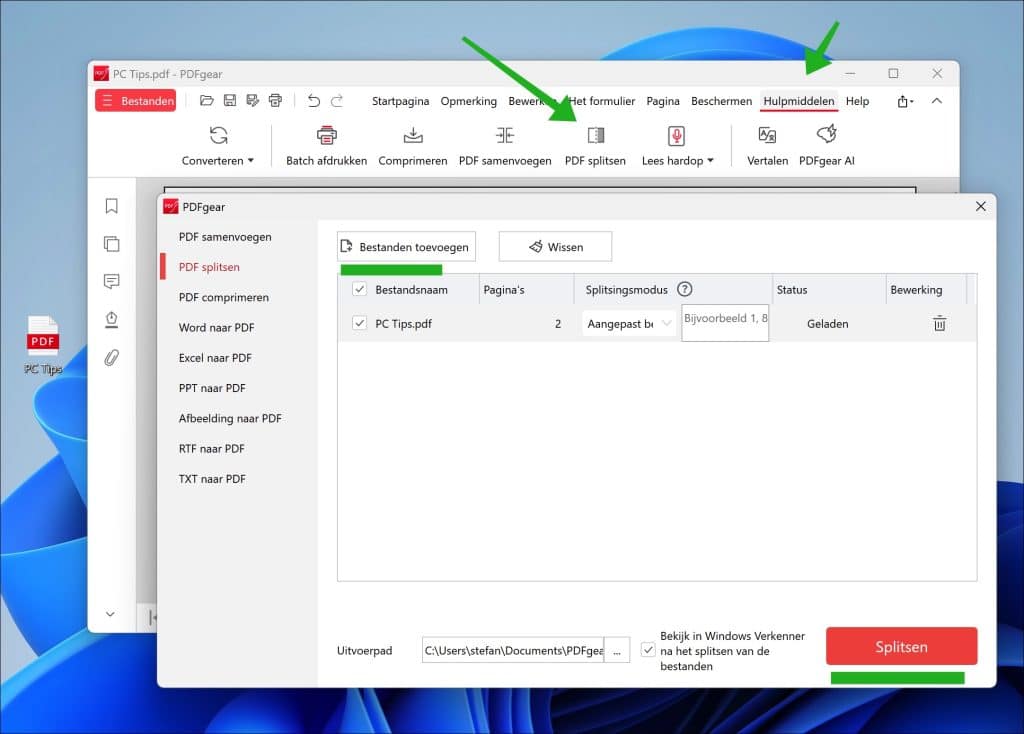1024x734 pixels.
Task: Switch to the Startpagina tab
Action: (x=400, y=101)
